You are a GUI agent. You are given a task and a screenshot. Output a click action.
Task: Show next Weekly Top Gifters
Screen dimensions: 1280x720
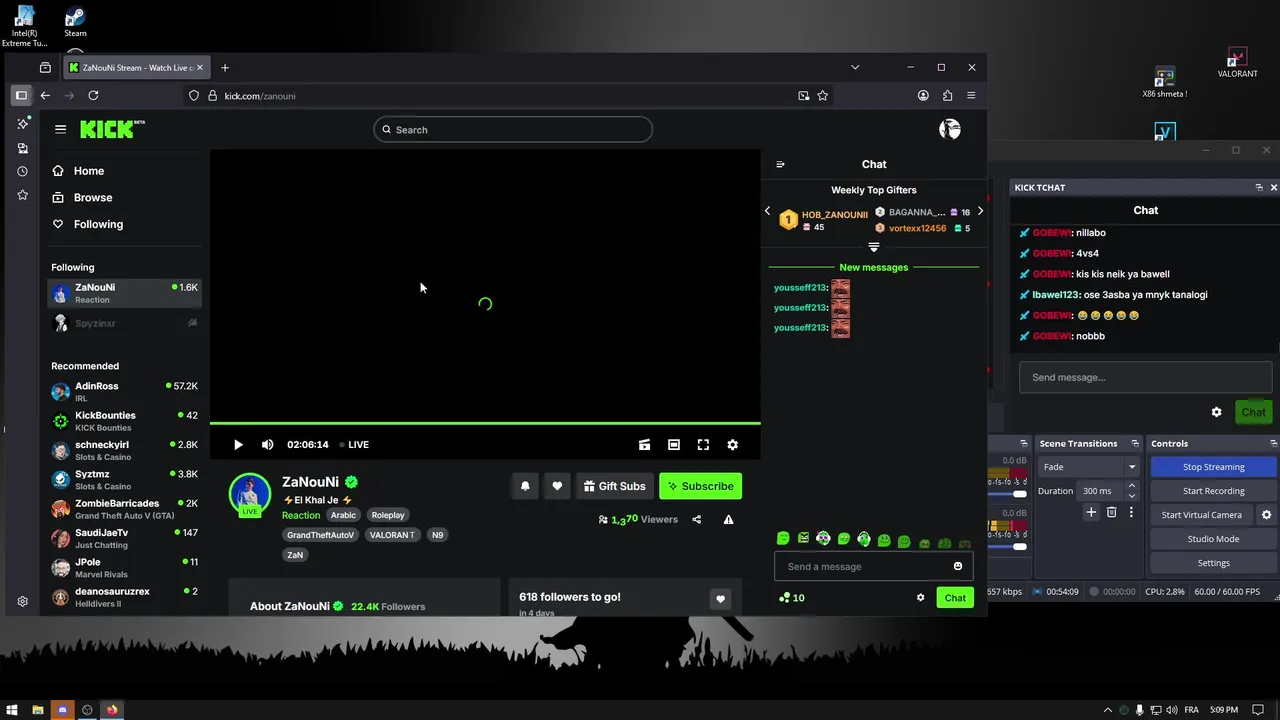tap(980, 212)
